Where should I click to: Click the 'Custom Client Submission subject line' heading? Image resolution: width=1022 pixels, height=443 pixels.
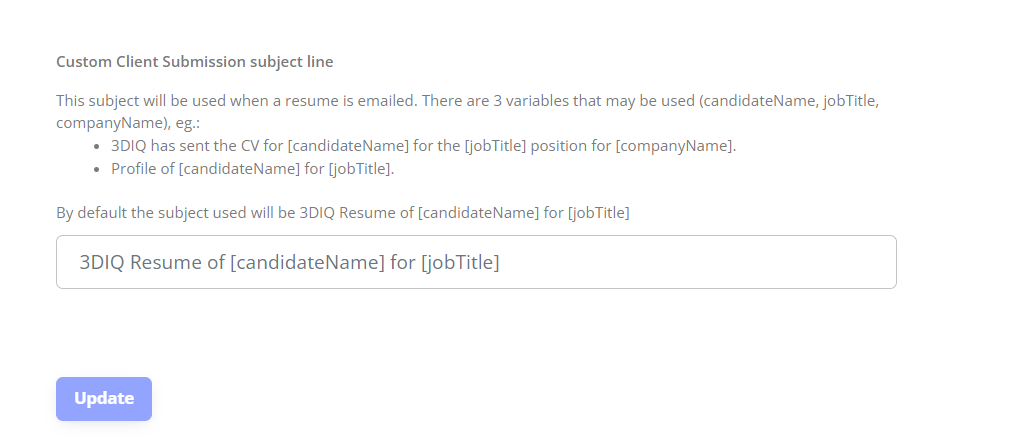pyautogui.click(x=194, y=62)
